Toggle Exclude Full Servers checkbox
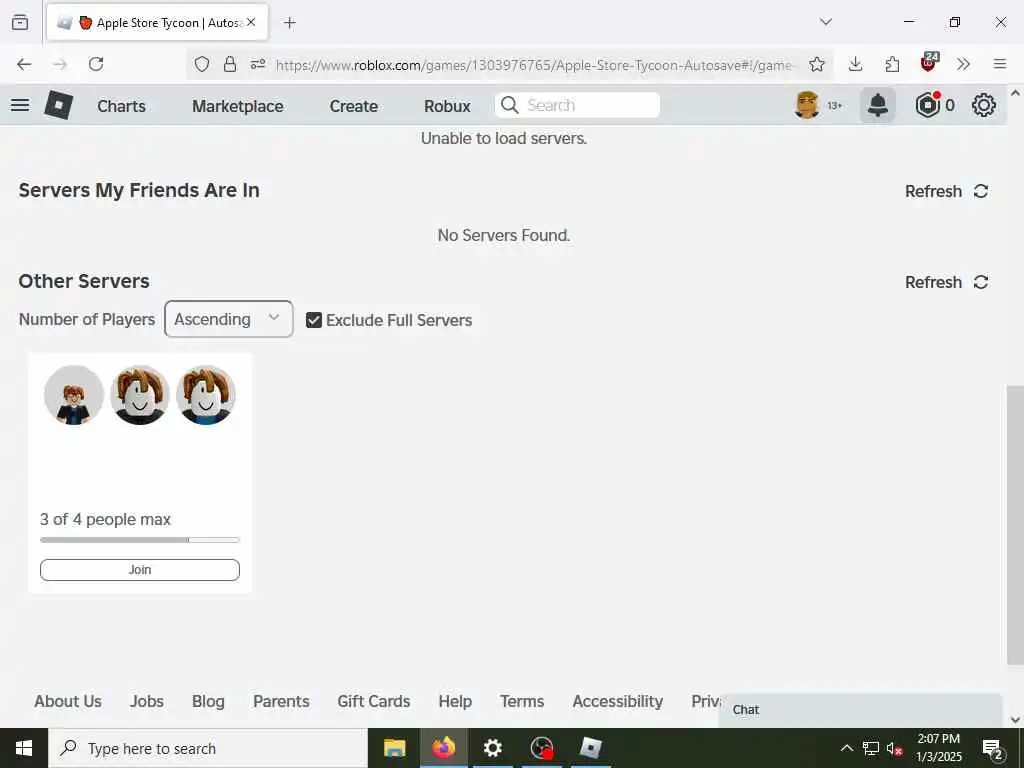This screenshot has height=768, width=1024. click(314, 320)
